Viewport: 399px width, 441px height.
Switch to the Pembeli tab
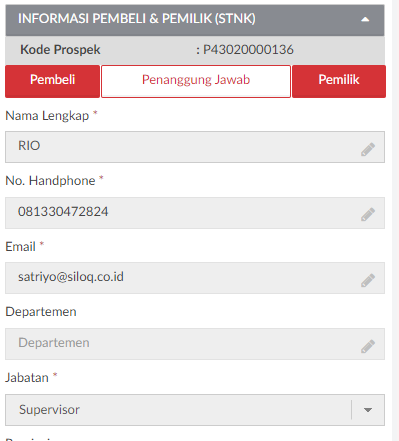coord(53,81)
